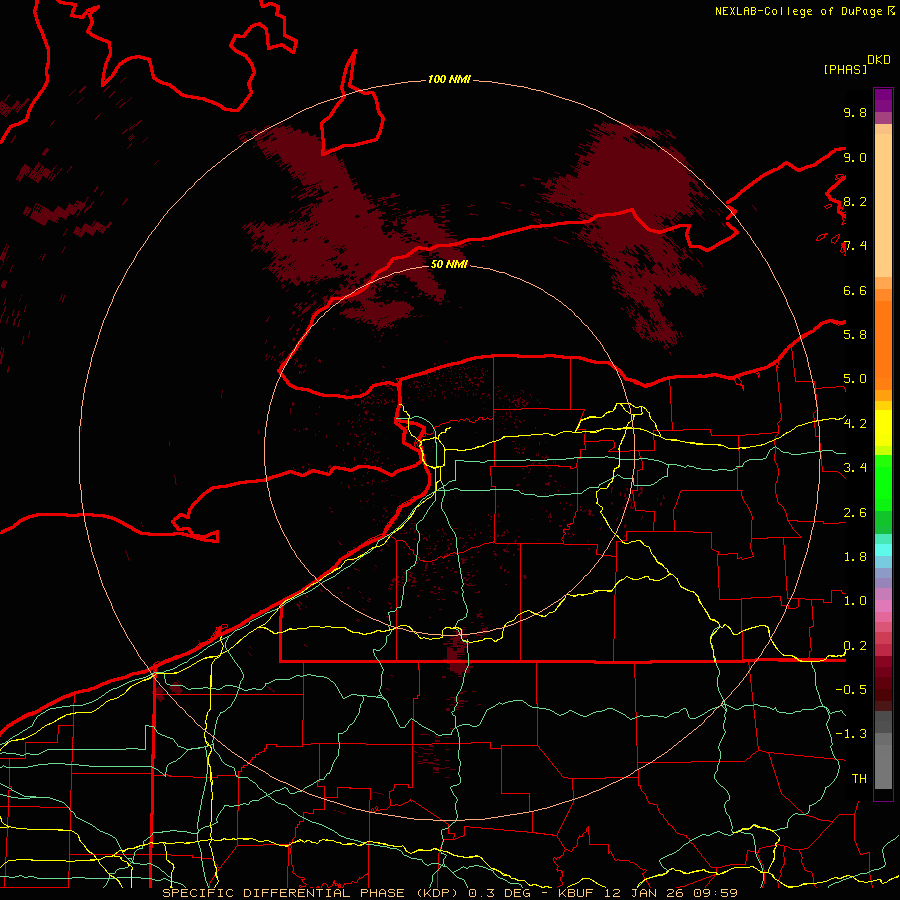Select the 3.4 value on the color scale
This screenshot has width=900, height=900.
pyautogui.click(x=855, y=468)
